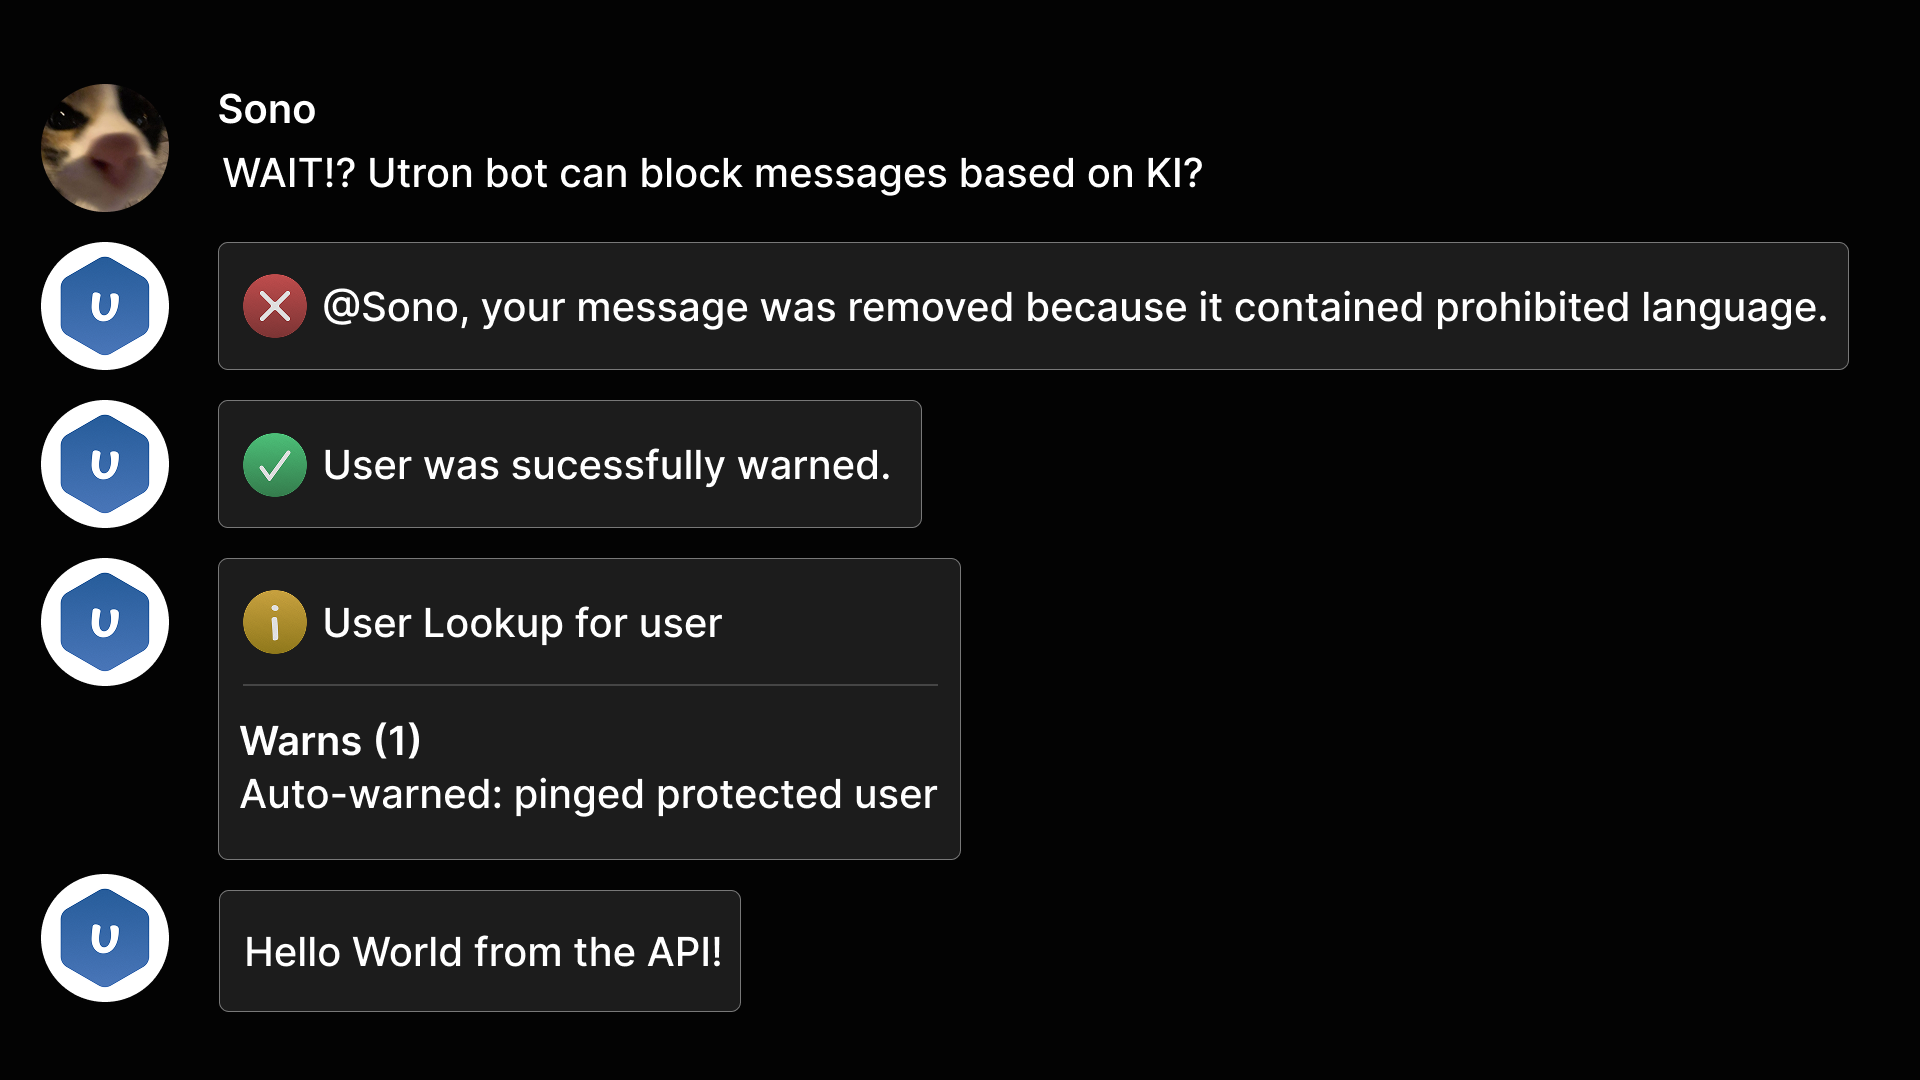Screen dimensions: 1920x1080
Task: Click the yellow info icon
Action: pyautogui.click(x=275, y=622)
